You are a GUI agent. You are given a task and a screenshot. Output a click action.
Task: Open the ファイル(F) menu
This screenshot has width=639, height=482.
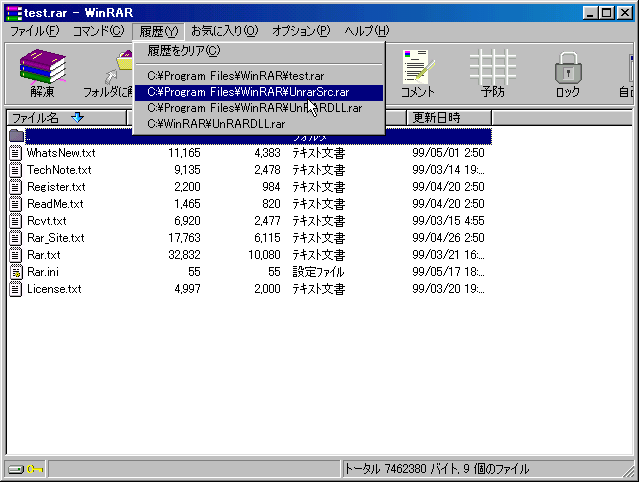[34, 31]
